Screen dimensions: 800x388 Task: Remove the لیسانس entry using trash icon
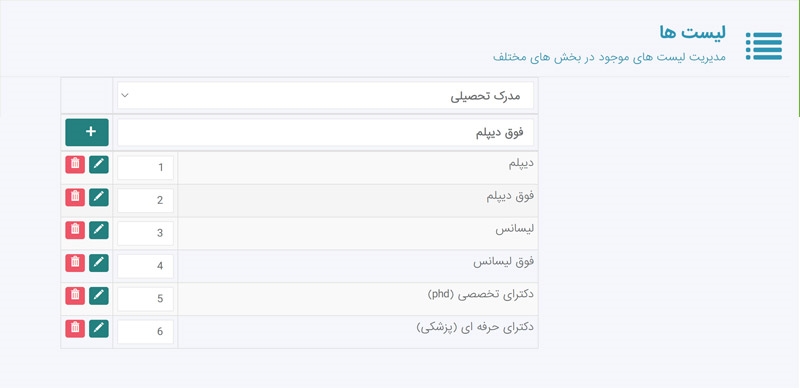pos(75,230)
